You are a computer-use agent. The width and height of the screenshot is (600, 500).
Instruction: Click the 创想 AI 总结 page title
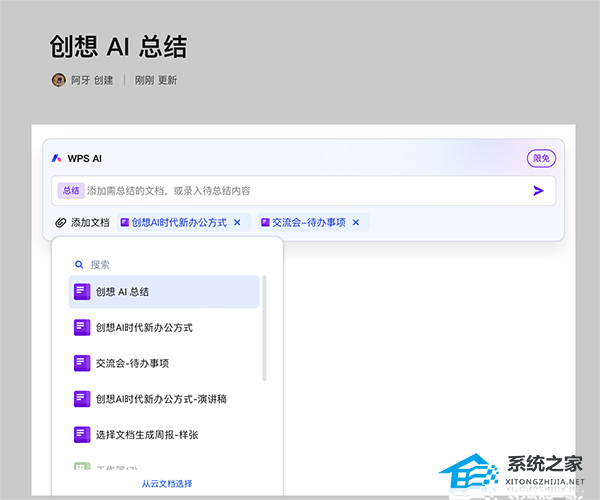(118, 47)
